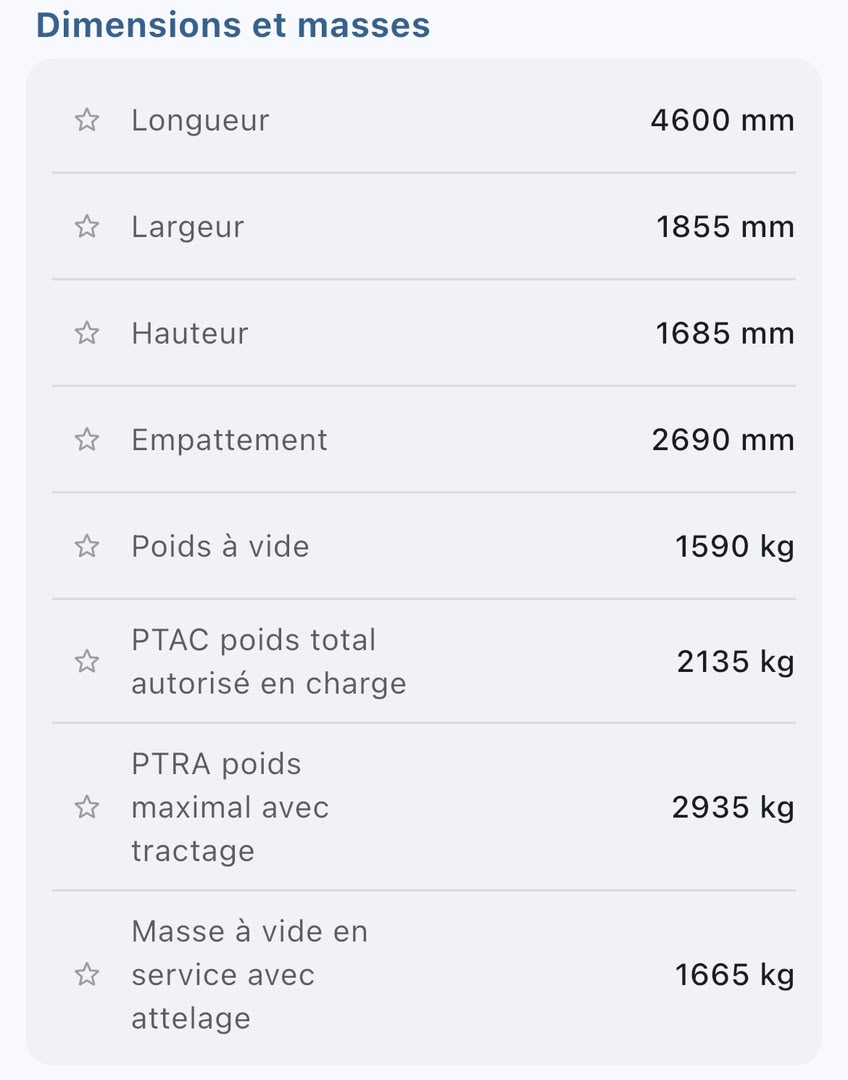
Task: Mark Empattement as favorite
Action: pos(87,439)
